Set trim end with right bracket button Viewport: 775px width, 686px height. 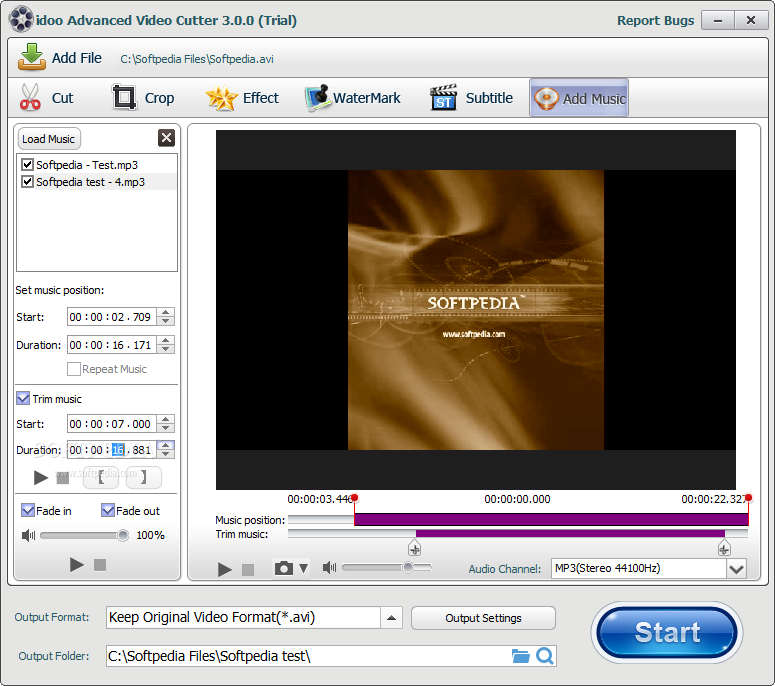(x=143, y=477)
